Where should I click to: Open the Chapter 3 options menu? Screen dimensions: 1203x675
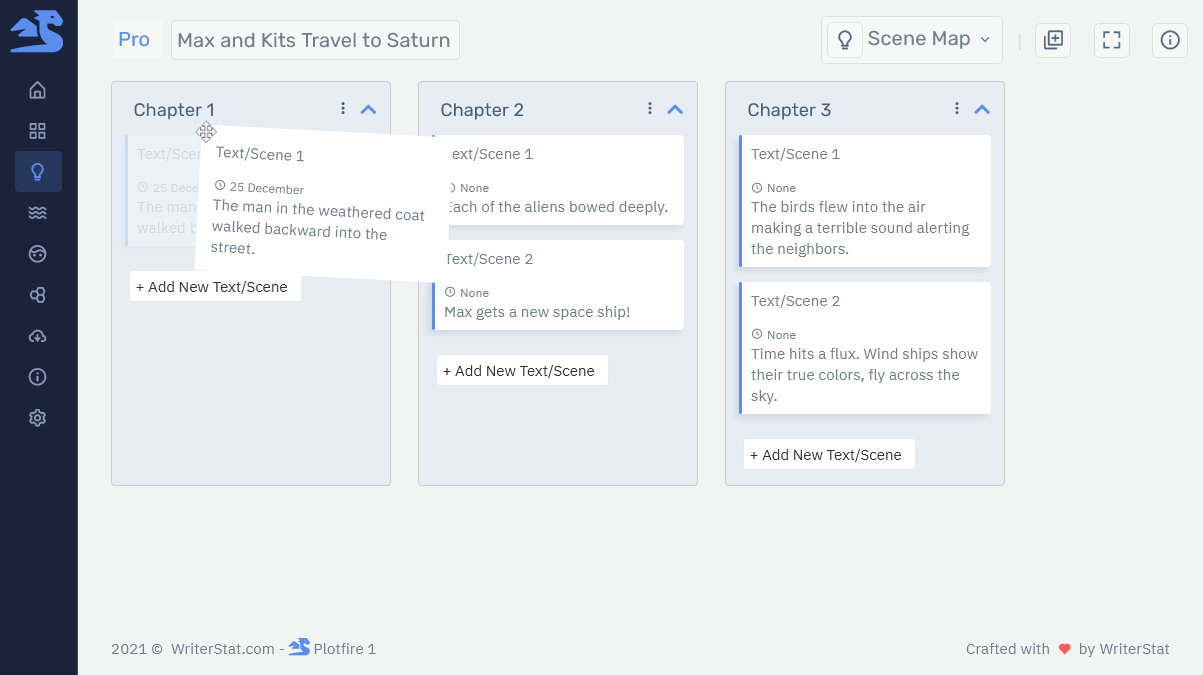coord(956,107)
